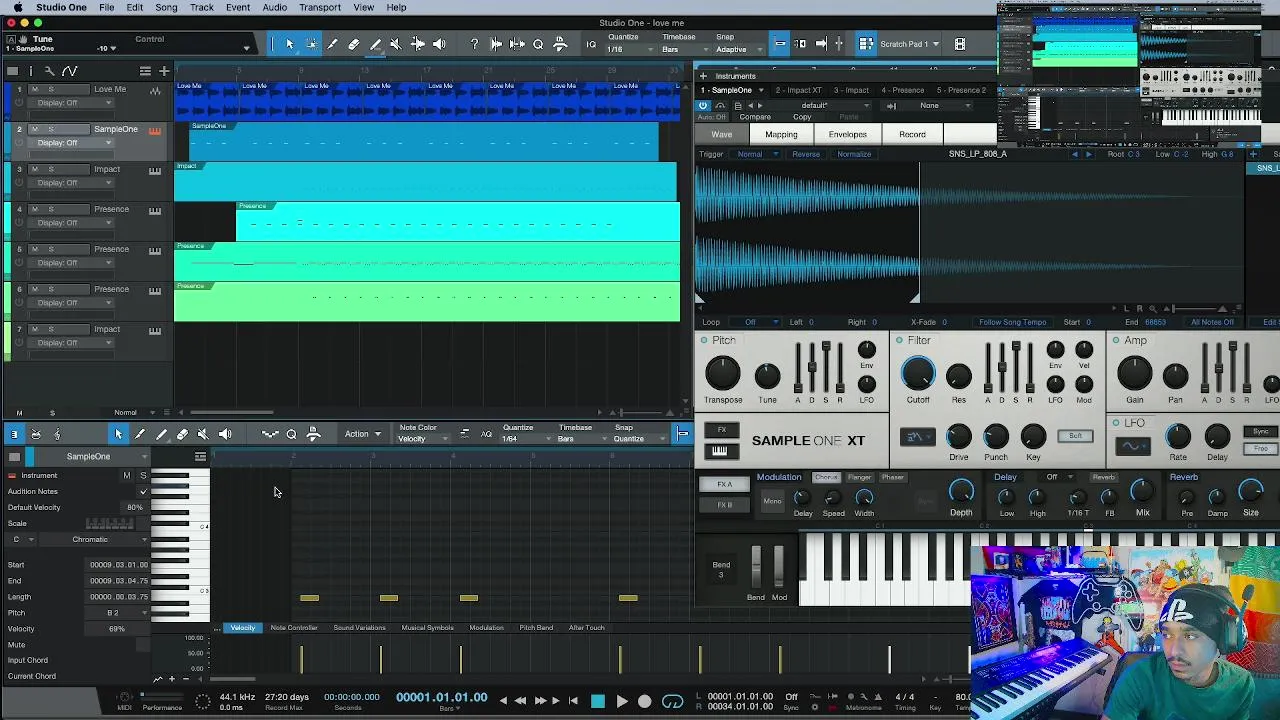Select the Eraser tool in the top toolbar

point(353,44)
